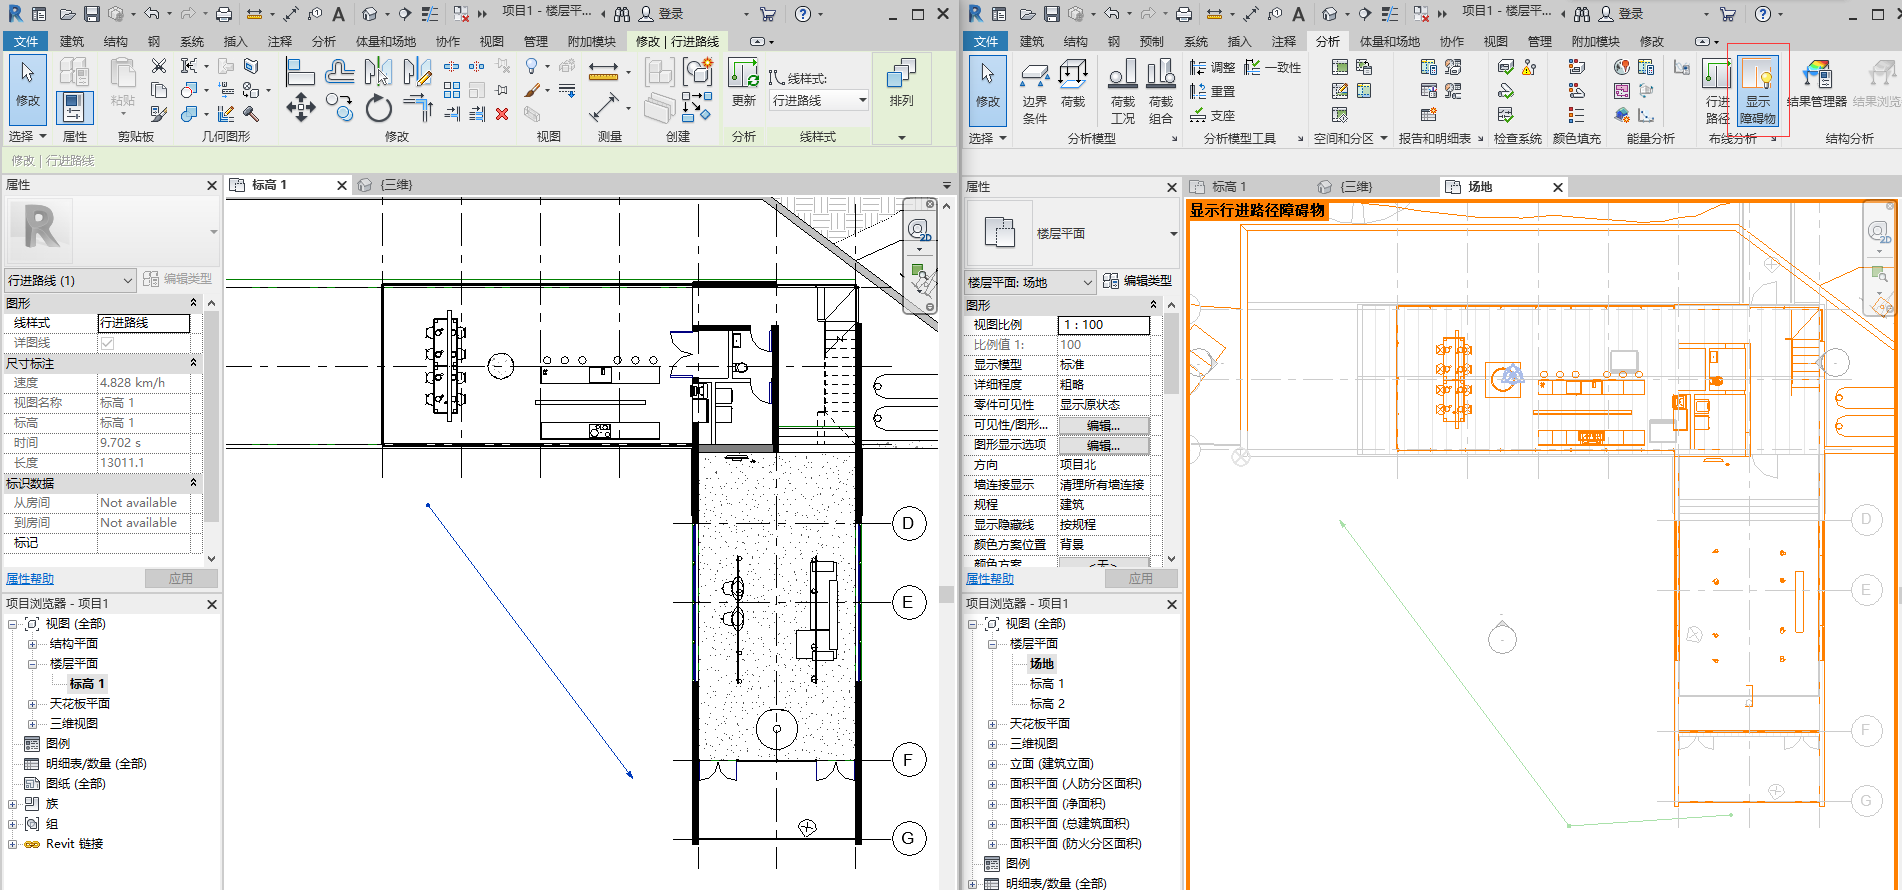This screenshot has width=1902, height=890.
Task: Open the 分析 ribbon tab in left window
Action: point(324,41)
